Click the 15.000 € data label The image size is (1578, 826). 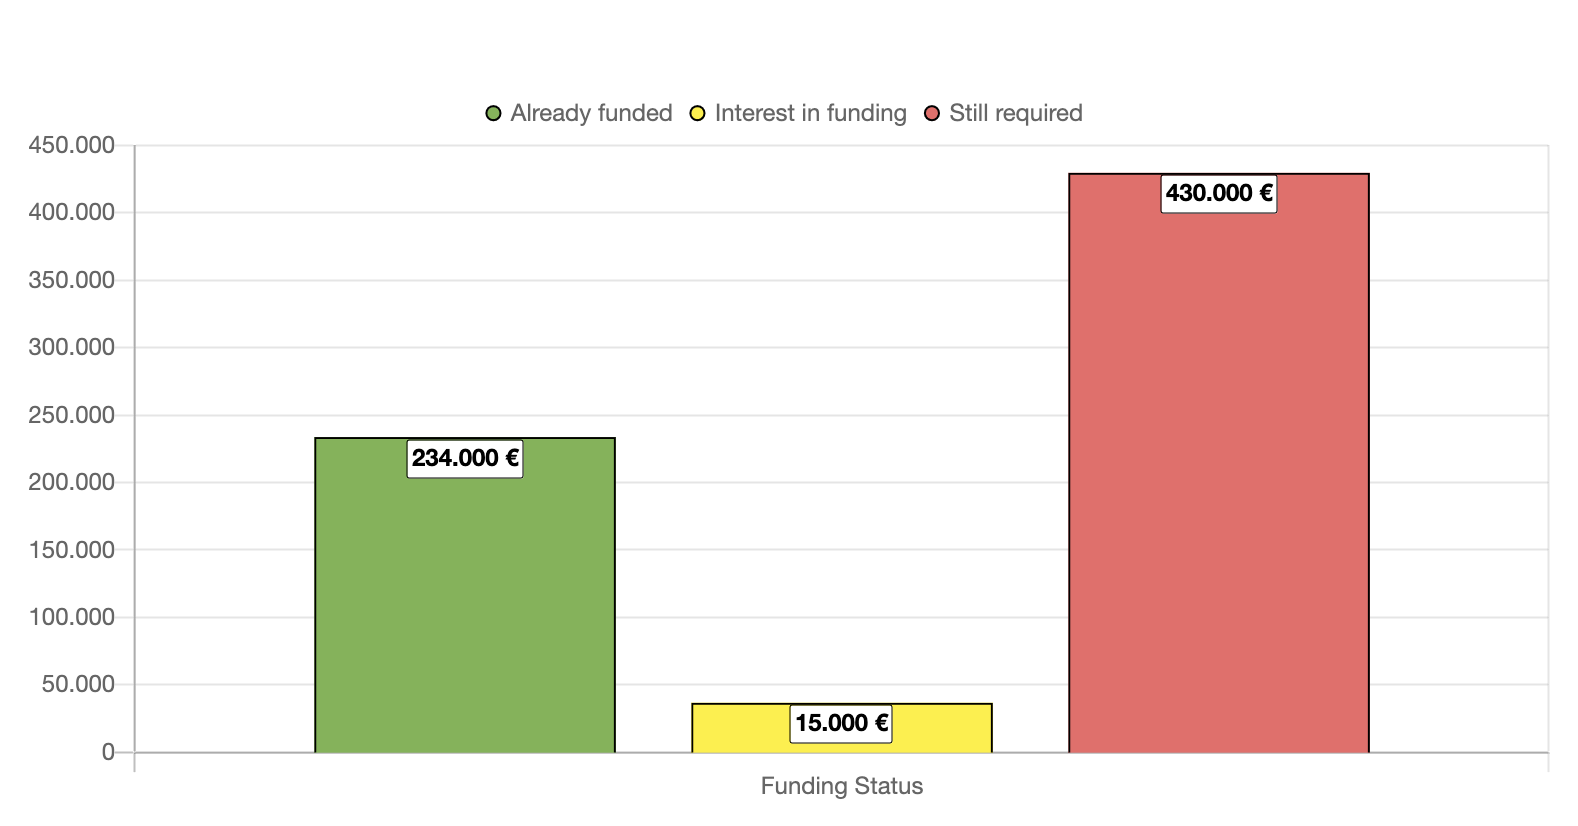coord(841,723)
